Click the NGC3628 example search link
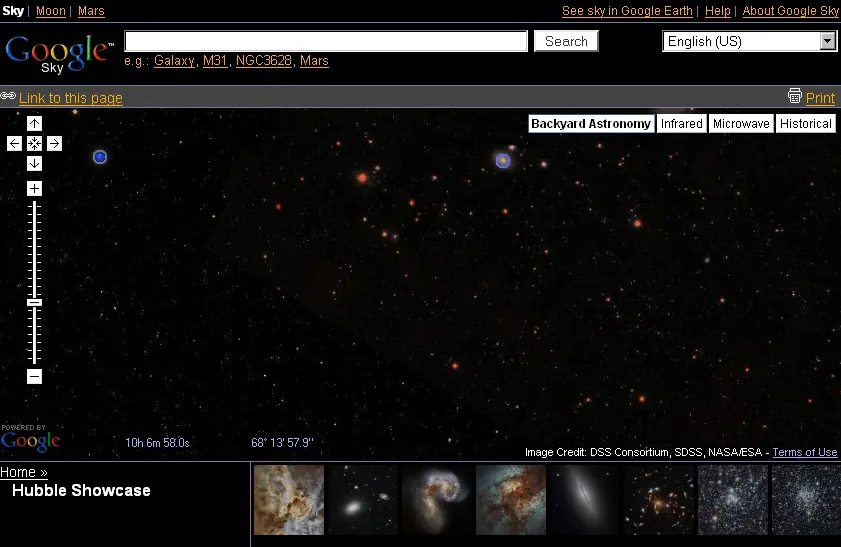The width and height of the screenshot is (841, 547). point(264,61)
